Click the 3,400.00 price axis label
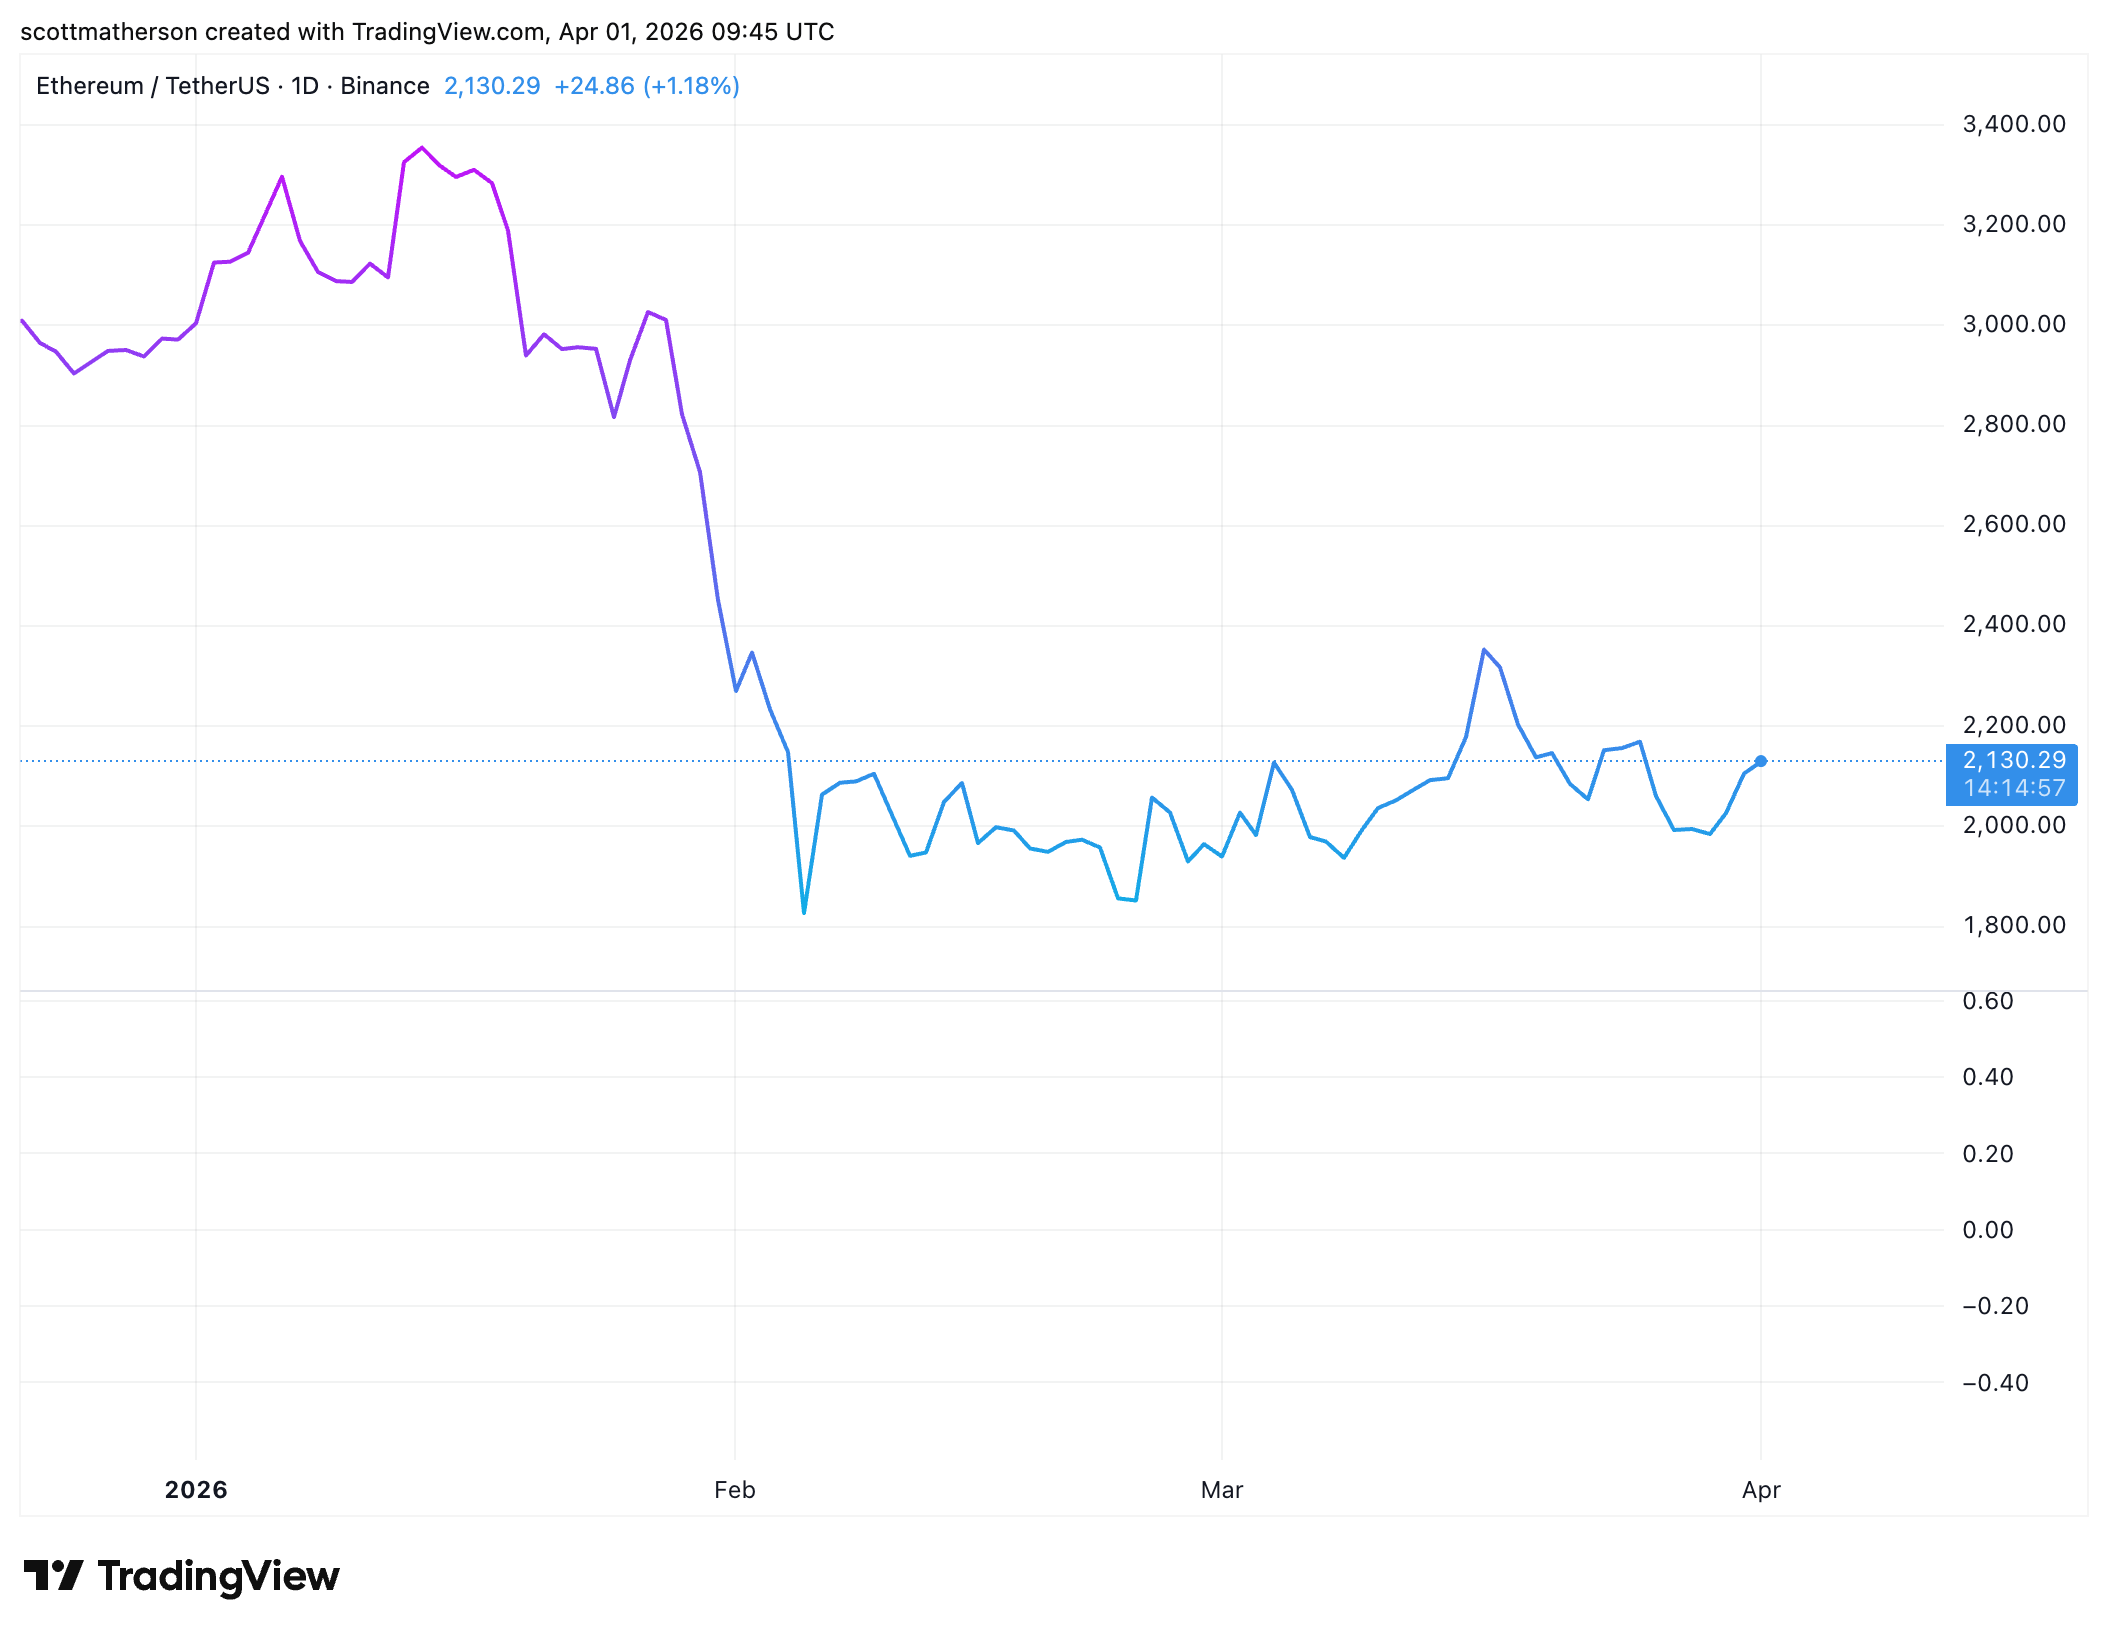 [2013, 124]
